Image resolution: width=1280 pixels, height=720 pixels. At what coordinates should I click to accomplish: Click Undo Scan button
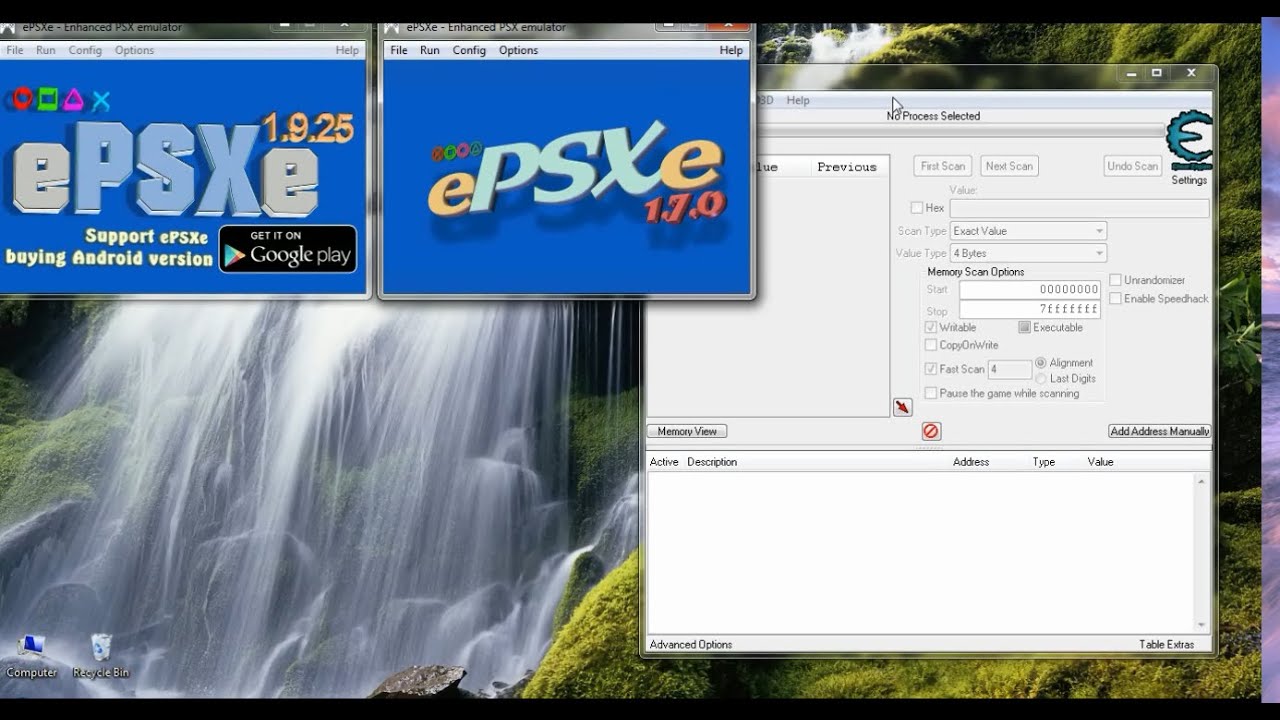pyautogui.click(x=1133, y=166)
